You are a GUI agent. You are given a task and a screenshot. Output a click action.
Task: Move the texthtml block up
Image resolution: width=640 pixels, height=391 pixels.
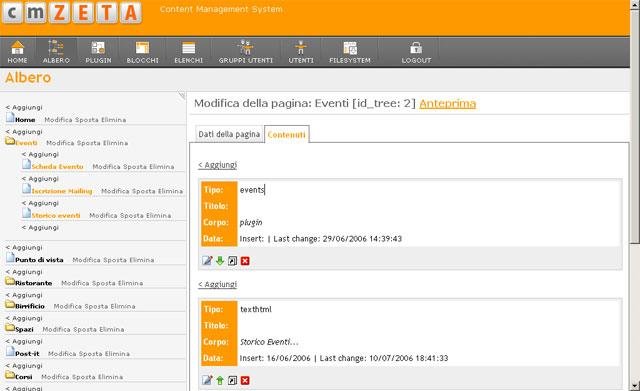click(x=220, y=380)
